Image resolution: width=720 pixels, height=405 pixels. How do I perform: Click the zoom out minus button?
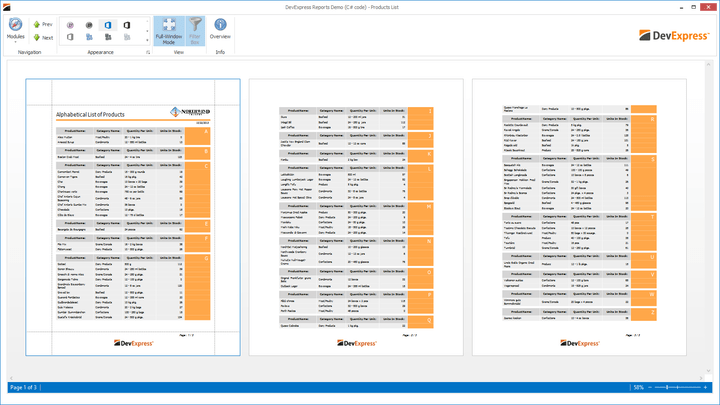(652, 387)
